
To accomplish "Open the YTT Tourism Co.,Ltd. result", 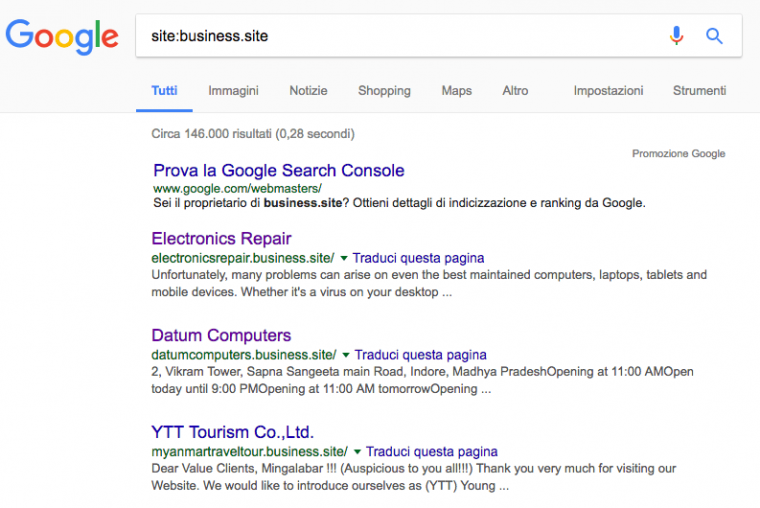I will [x=233, y=432].
